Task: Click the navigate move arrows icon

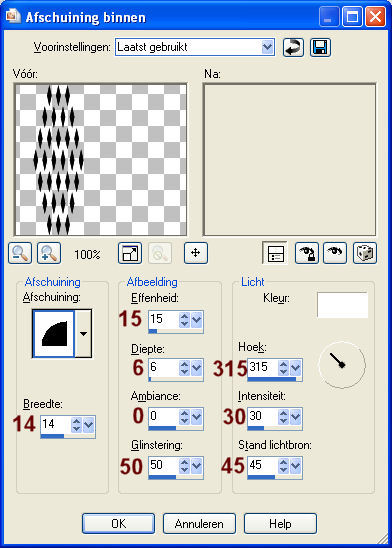Action: (x=196, y=253)
